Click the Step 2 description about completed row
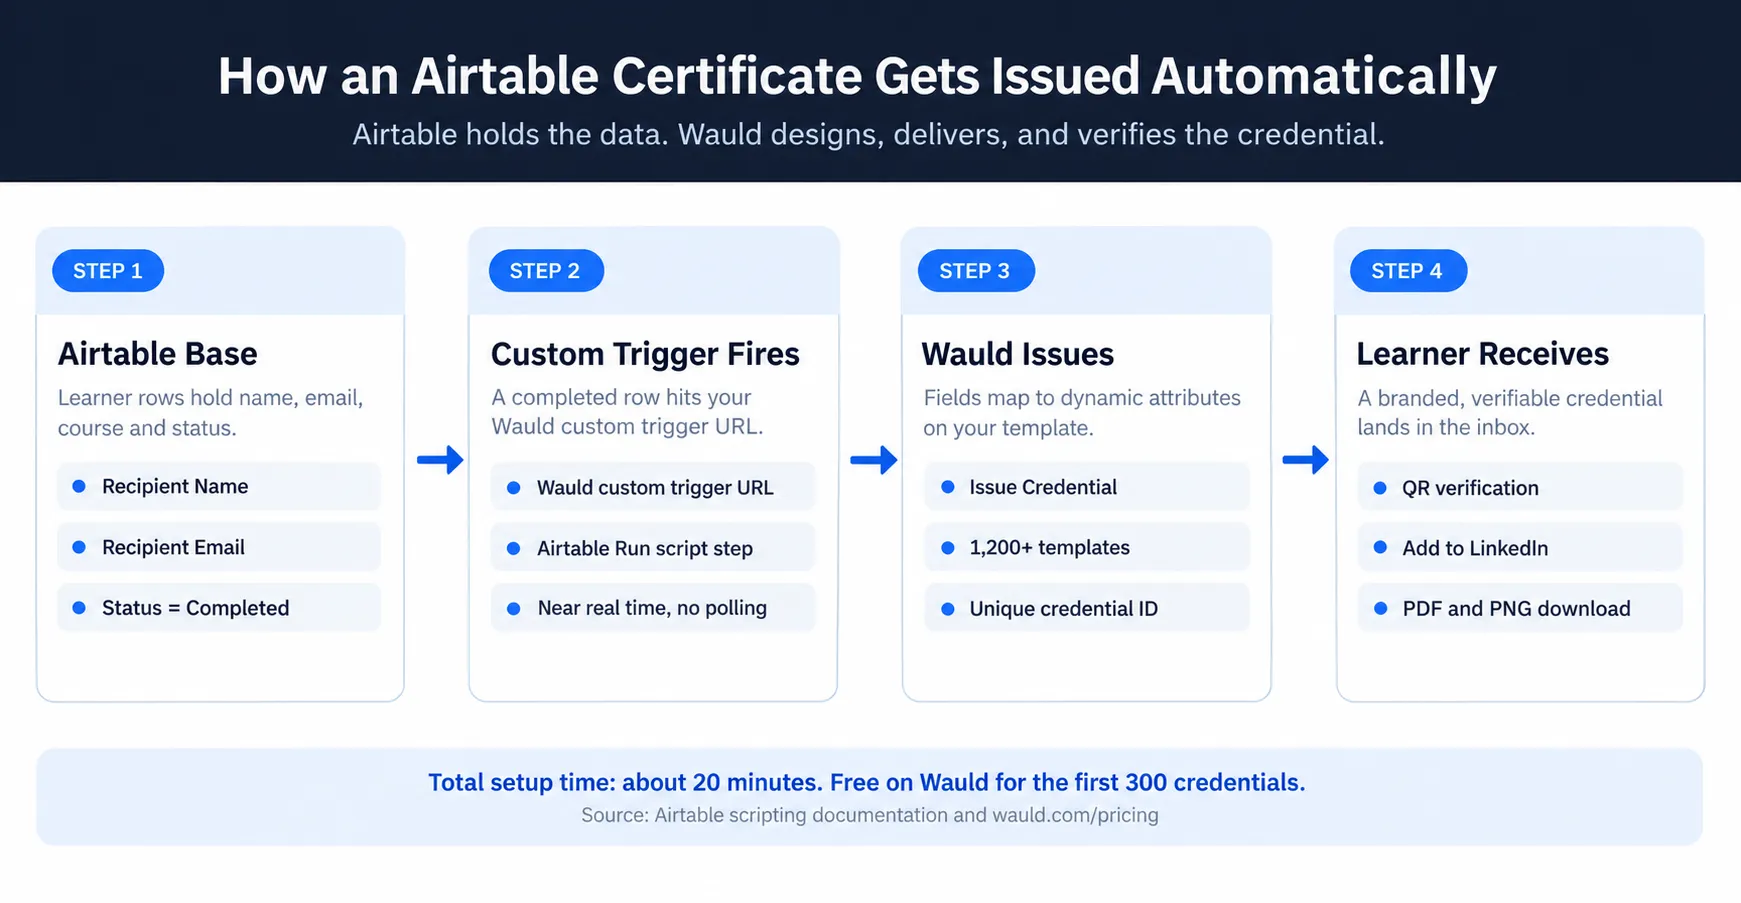 [627, 412]
